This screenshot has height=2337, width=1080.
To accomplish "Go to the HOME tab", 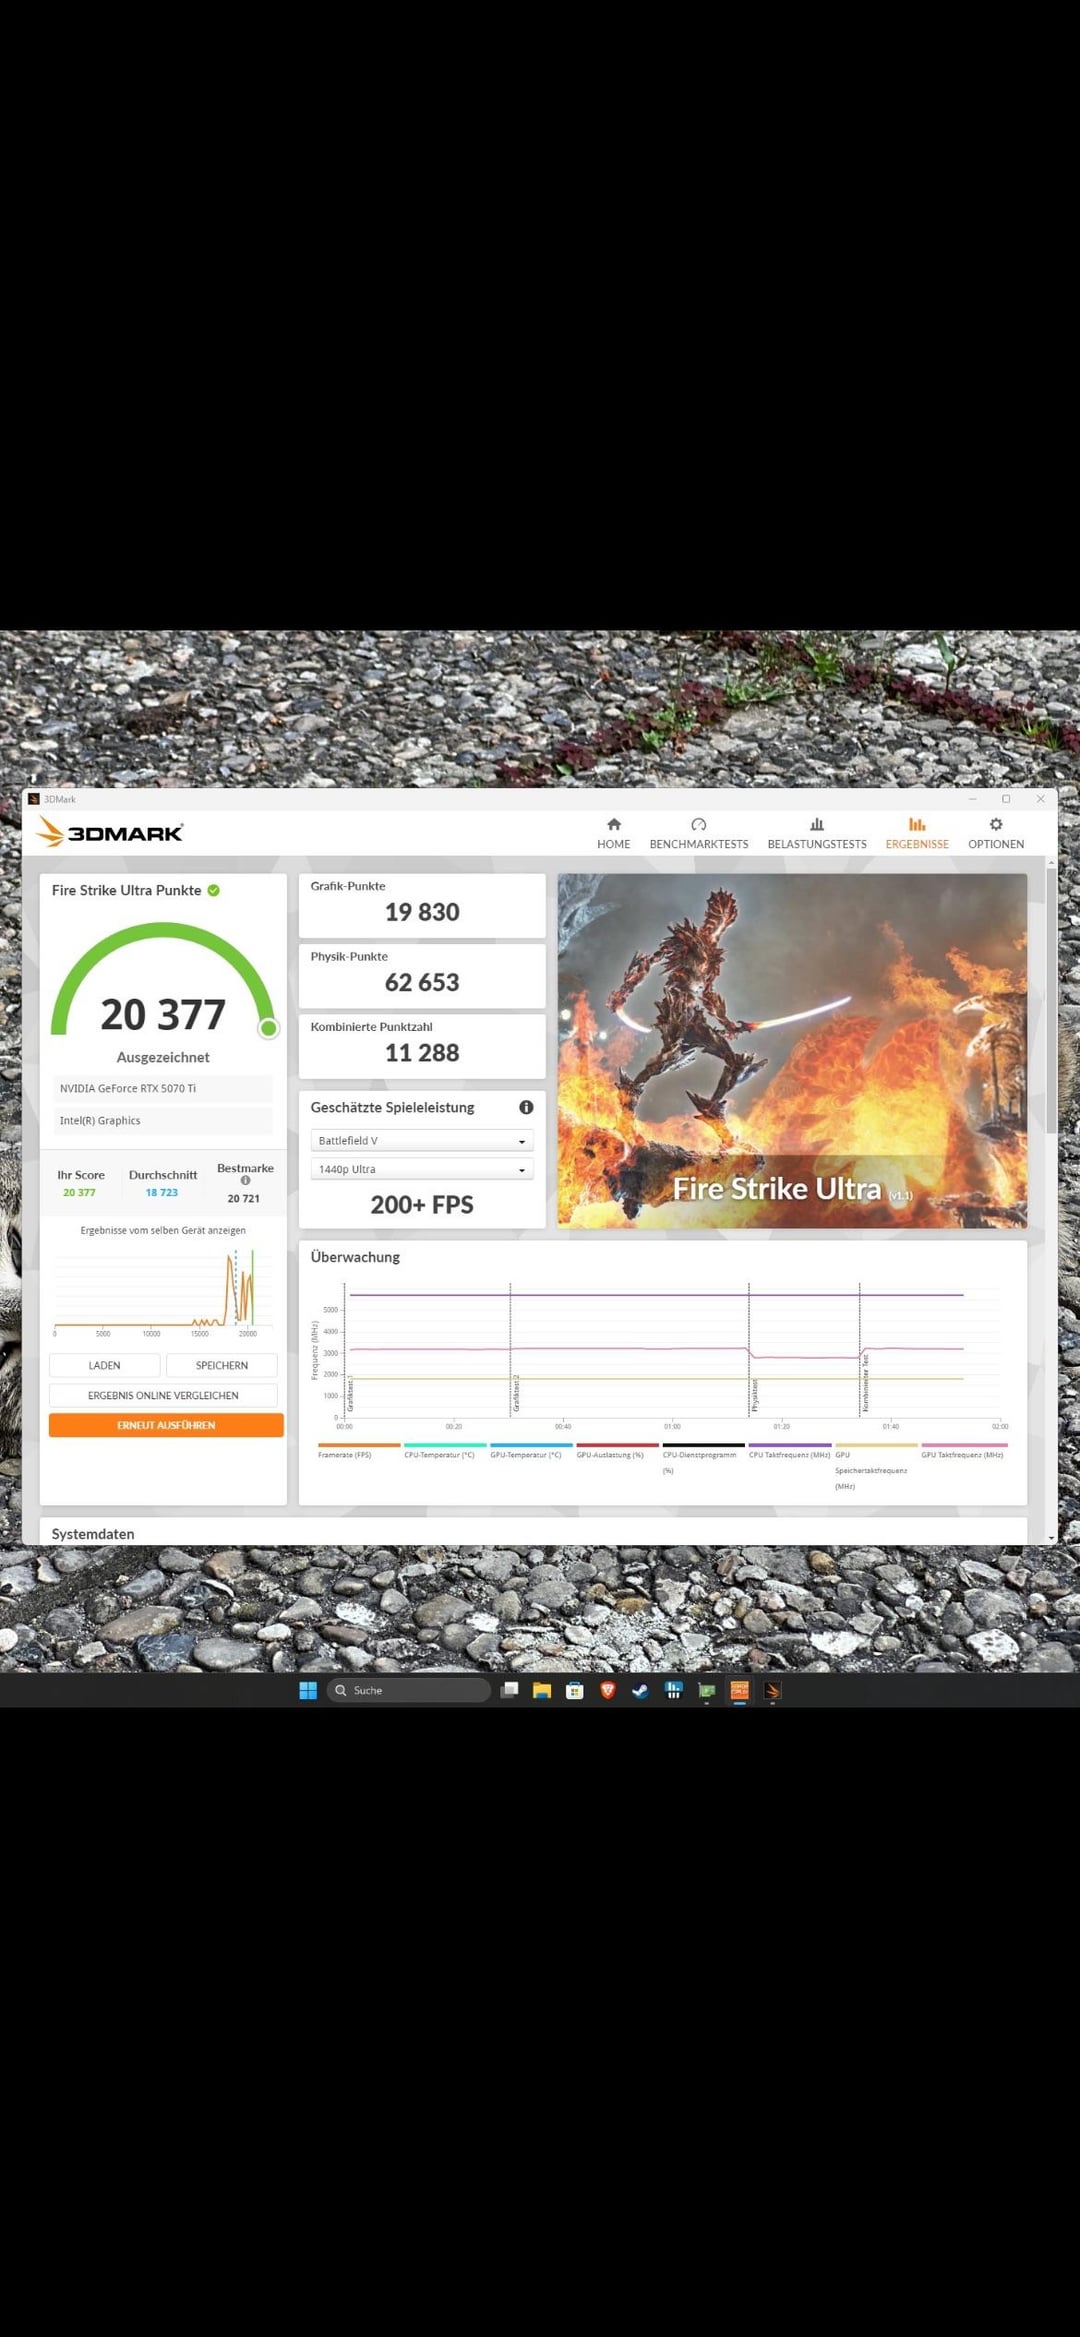I will (613, 833).
